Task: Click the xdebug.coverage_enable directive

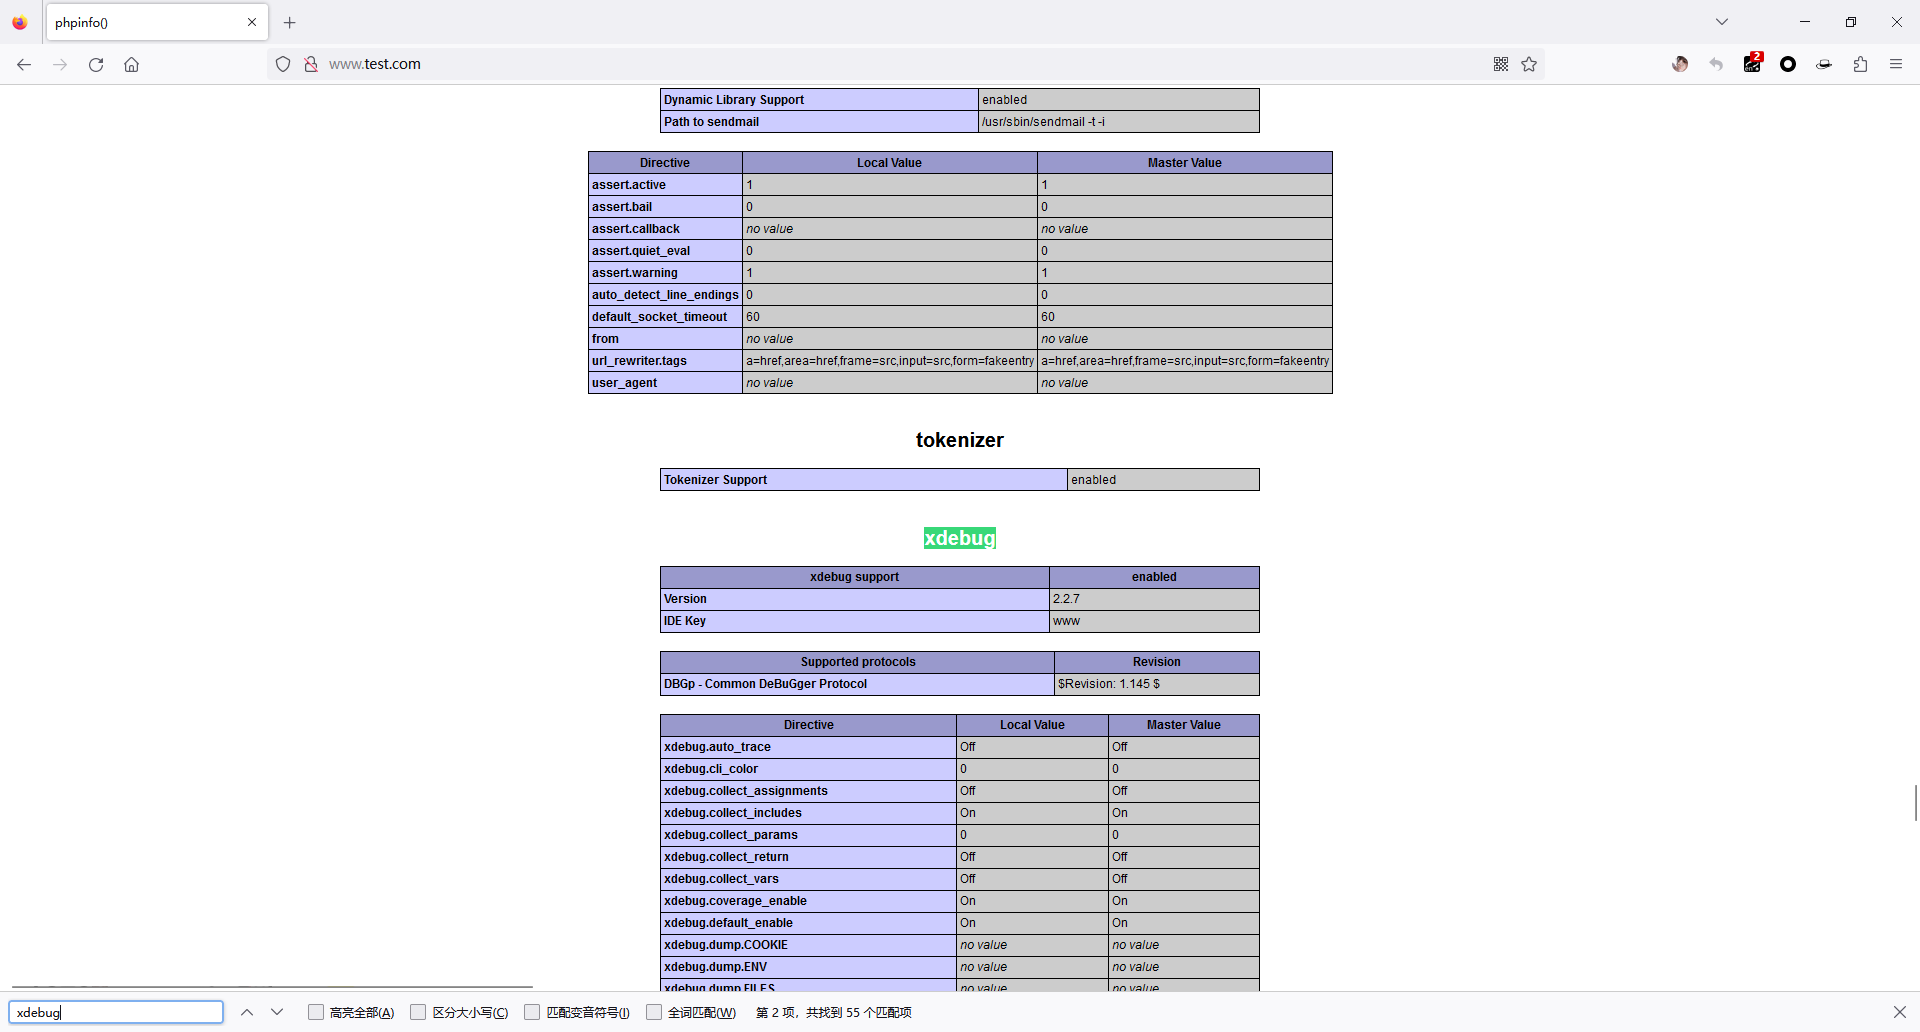Action: (x=735, y=901)
